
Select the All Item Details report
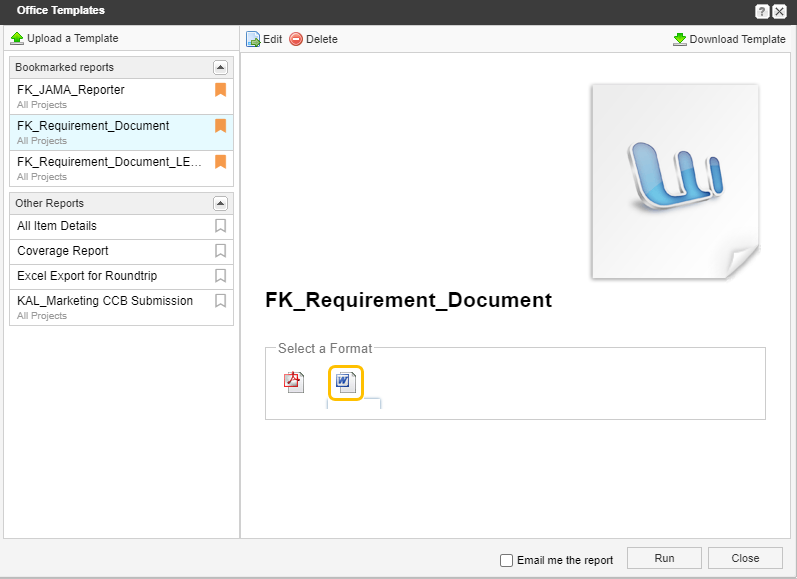pyautogui.click(x=121, y=226)
